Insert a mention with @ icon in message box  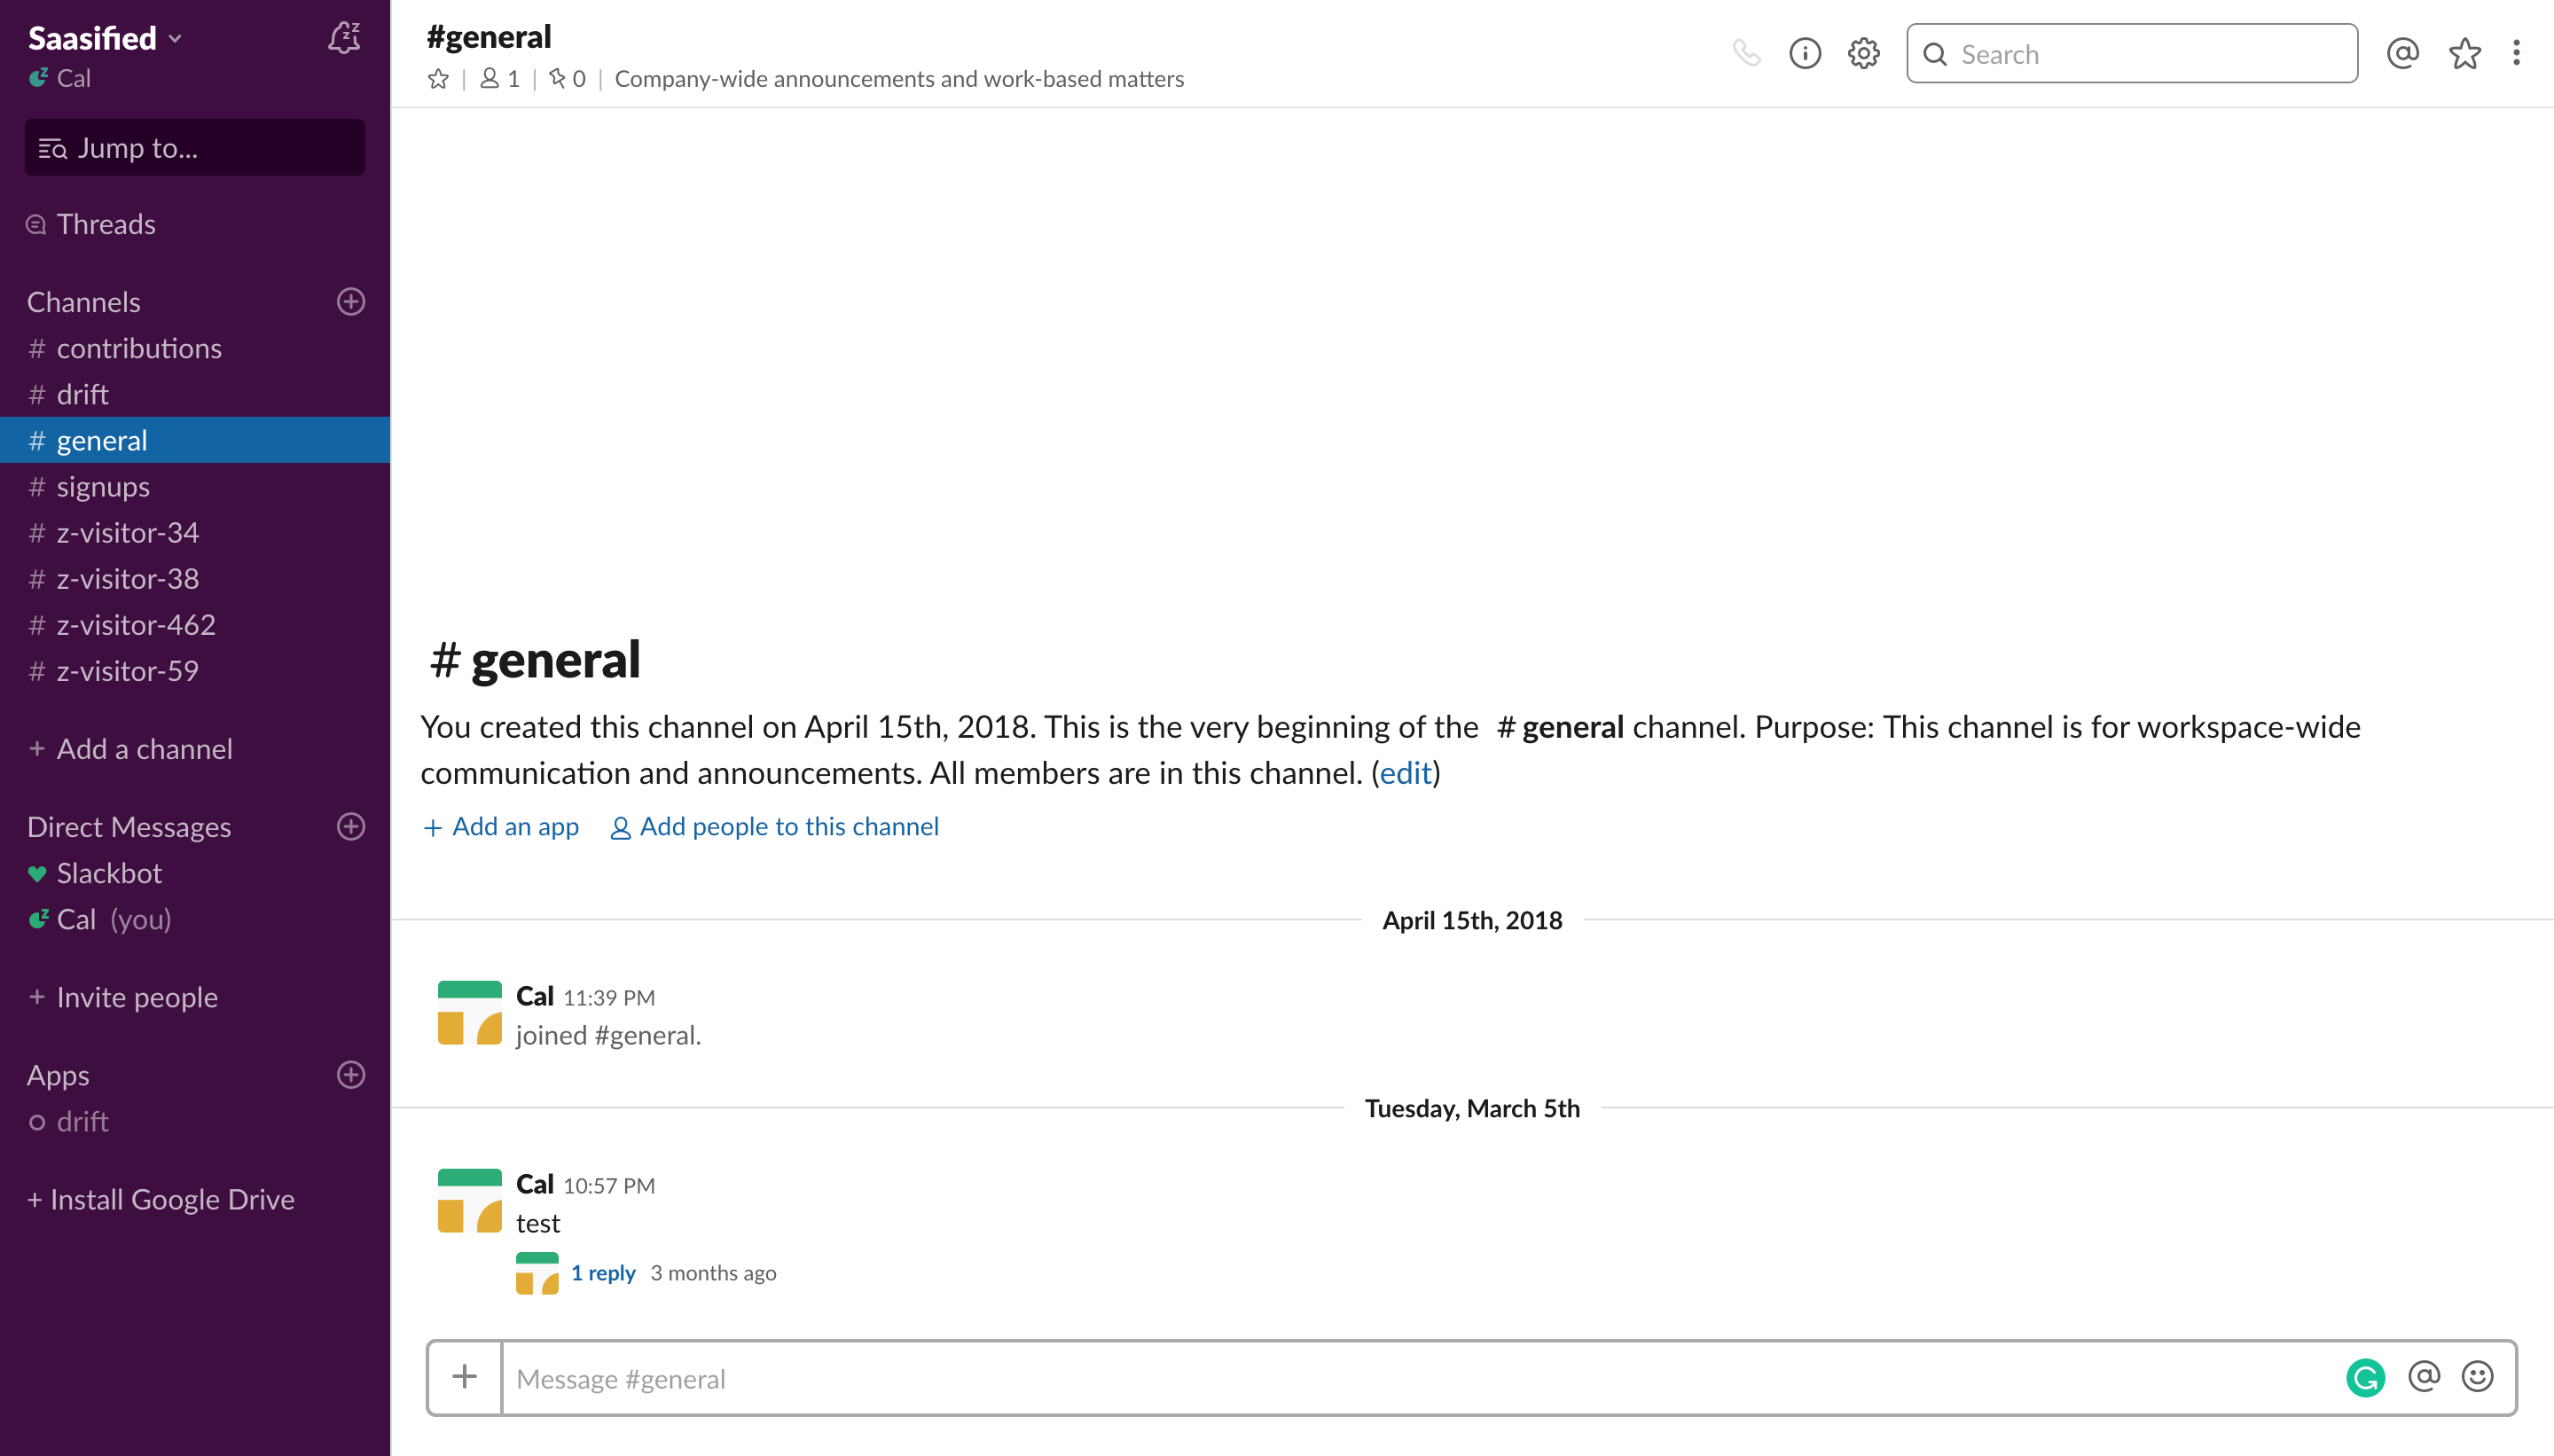(x=2424, y=1377)
